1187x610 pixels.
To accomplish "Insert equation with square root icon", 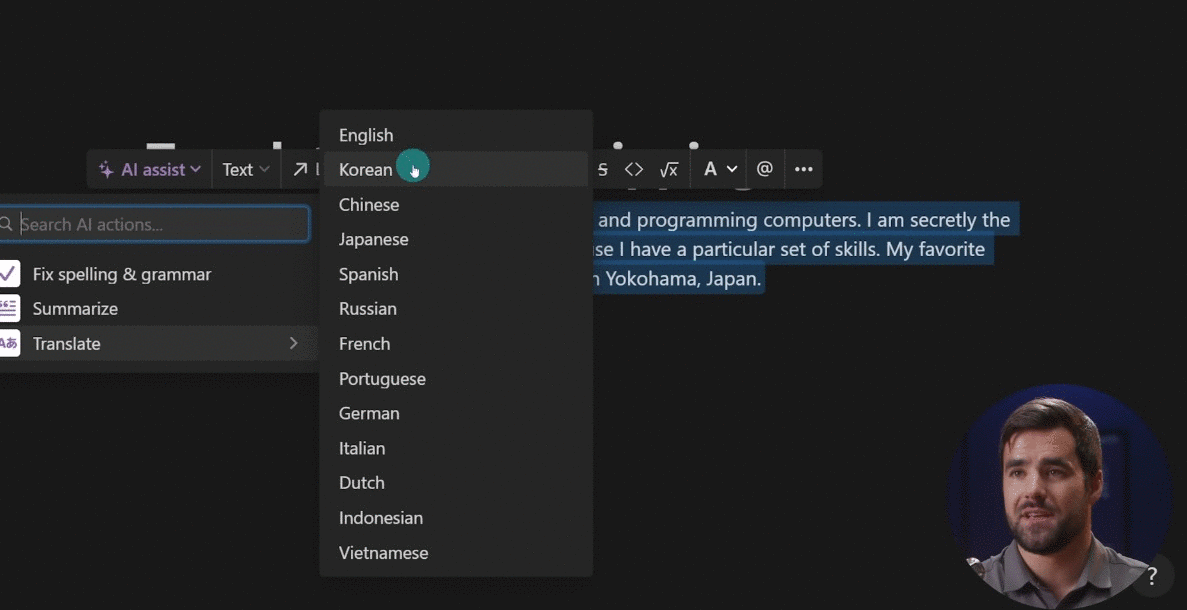I will [669, 170].
